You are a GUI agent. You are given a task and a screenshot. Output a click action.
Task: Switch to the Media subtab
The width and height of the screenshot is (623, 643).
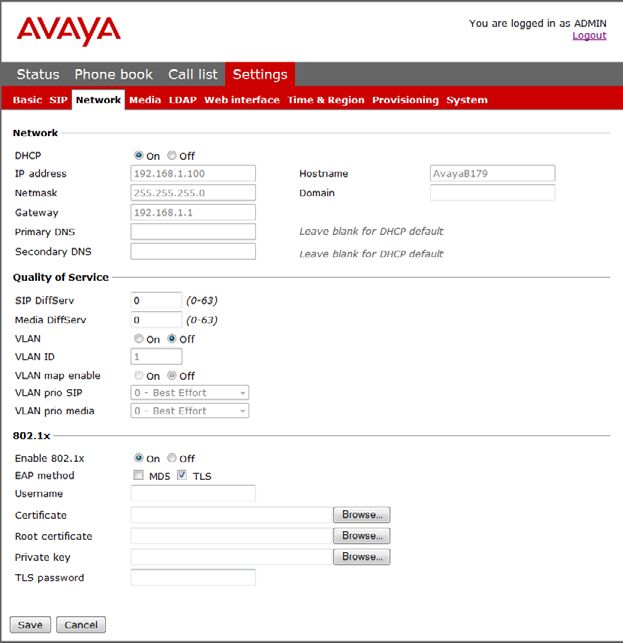pyautogui.click(x=145, y=100)
